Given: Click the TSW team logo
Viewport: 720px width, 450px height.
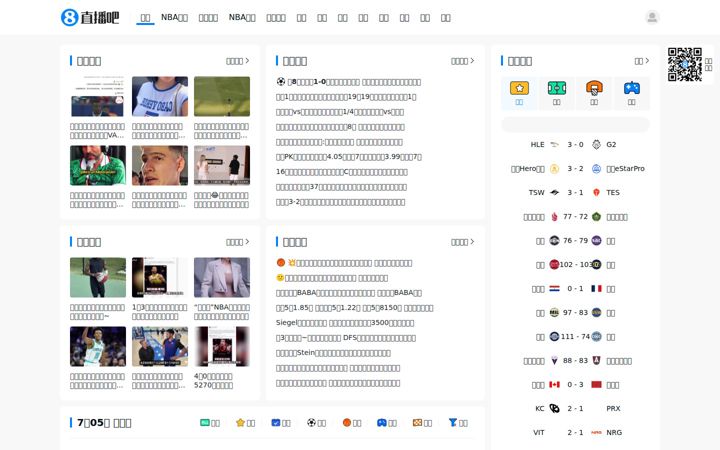Looking at the screenshot, I should [x=554, y=192].
